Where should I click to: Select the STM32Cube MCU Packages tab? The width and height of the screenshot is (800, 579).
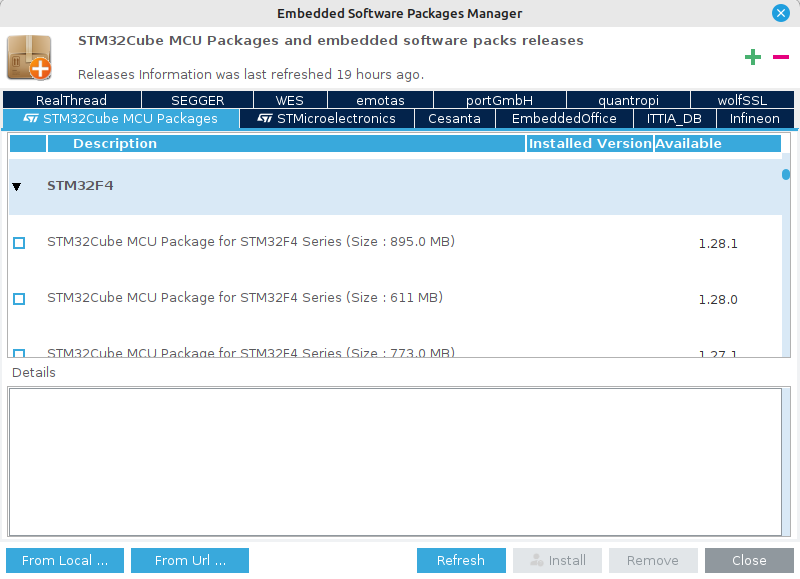[x=121, y=119]
